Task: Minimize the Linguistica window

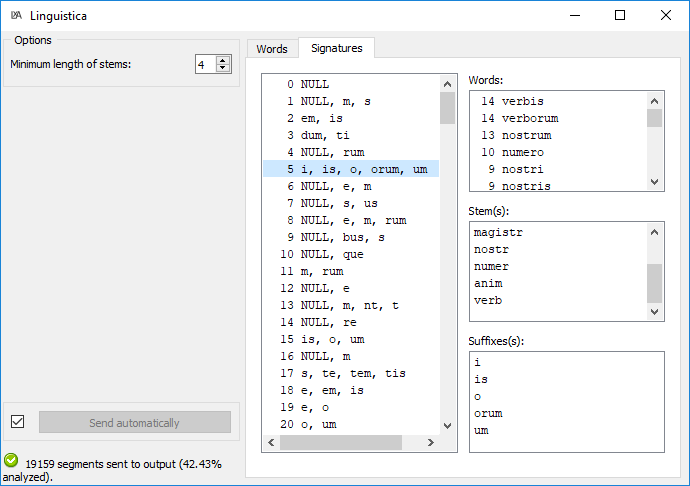Action: pos(575,15)
